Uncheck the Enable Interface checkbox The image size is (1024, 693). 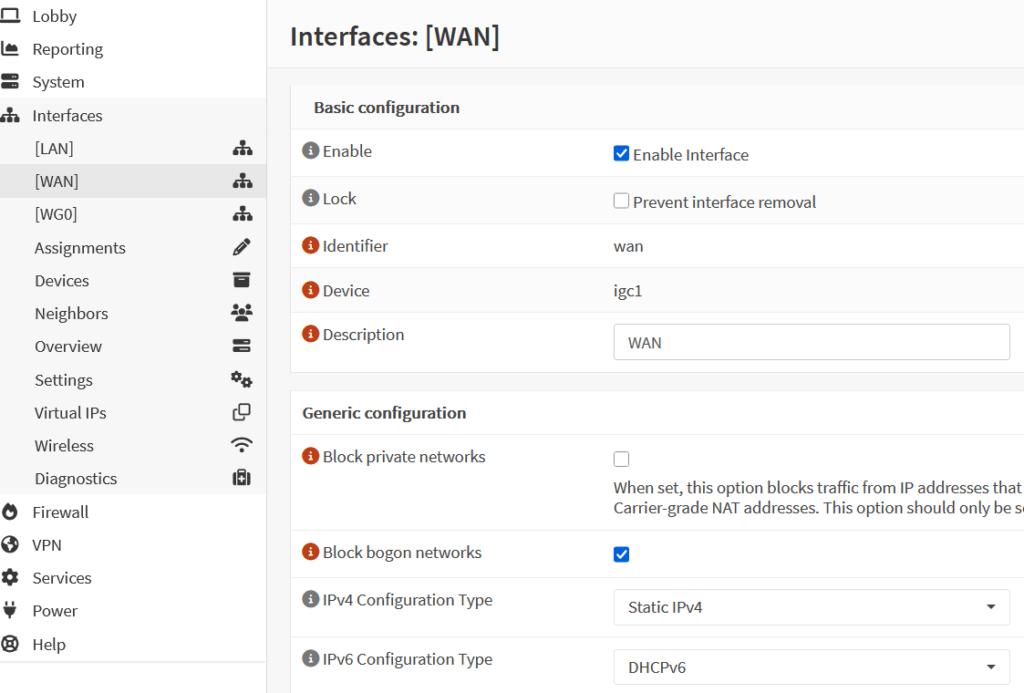(621, 154)
